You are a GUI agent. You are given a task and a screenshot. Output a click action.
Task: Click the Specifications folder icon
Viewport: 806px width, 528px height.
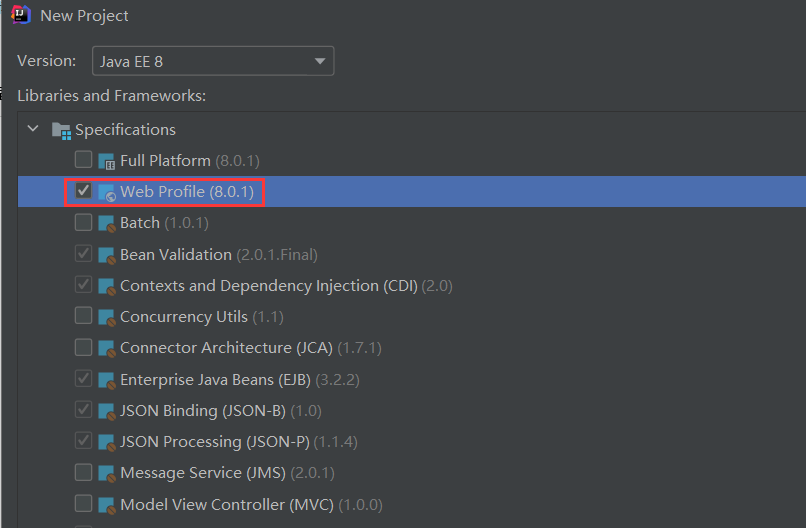point(61,130)
